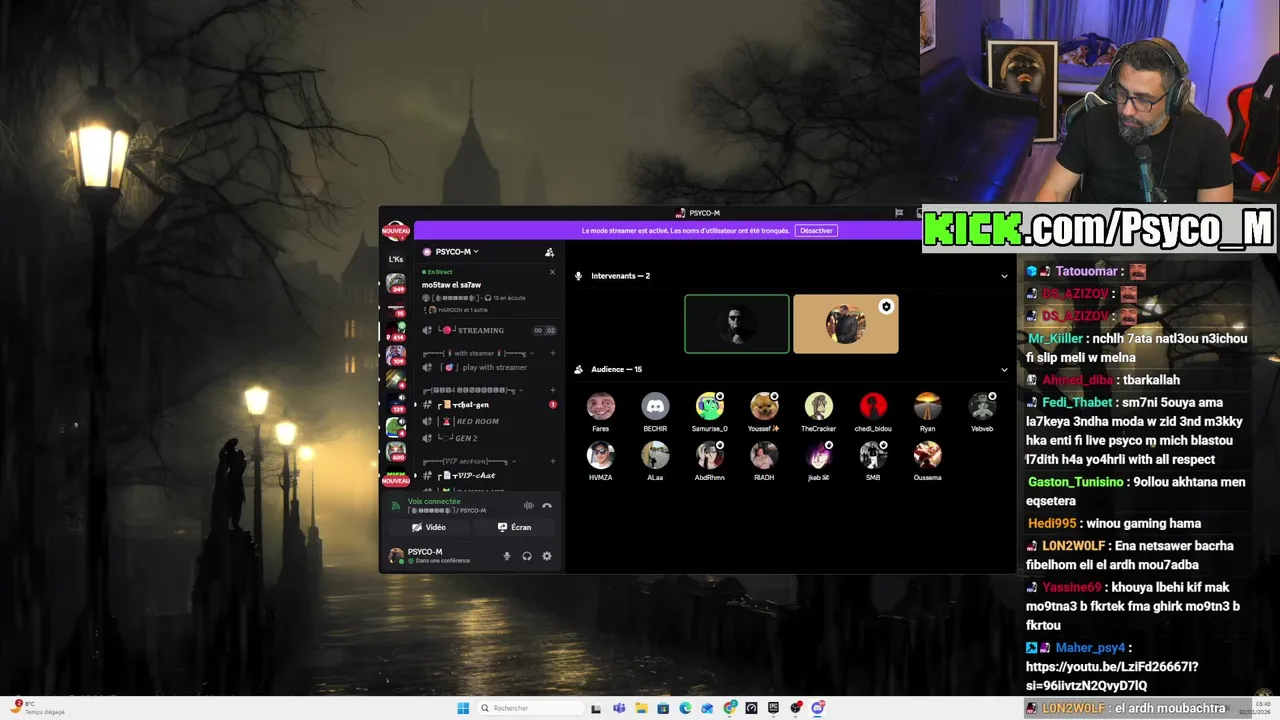Click the Écran share button
Image resolution: width=1280 pixels, height=720 pixels.
coord(514,527)
